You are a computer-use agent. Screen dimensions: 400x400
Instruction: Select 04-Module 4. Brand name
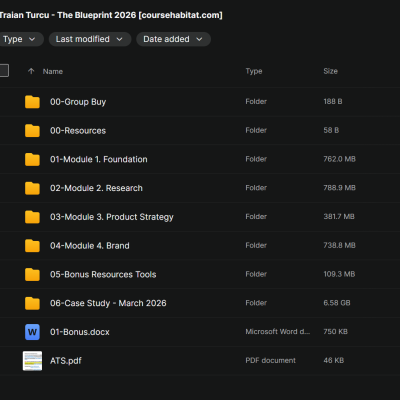point(90,246)
